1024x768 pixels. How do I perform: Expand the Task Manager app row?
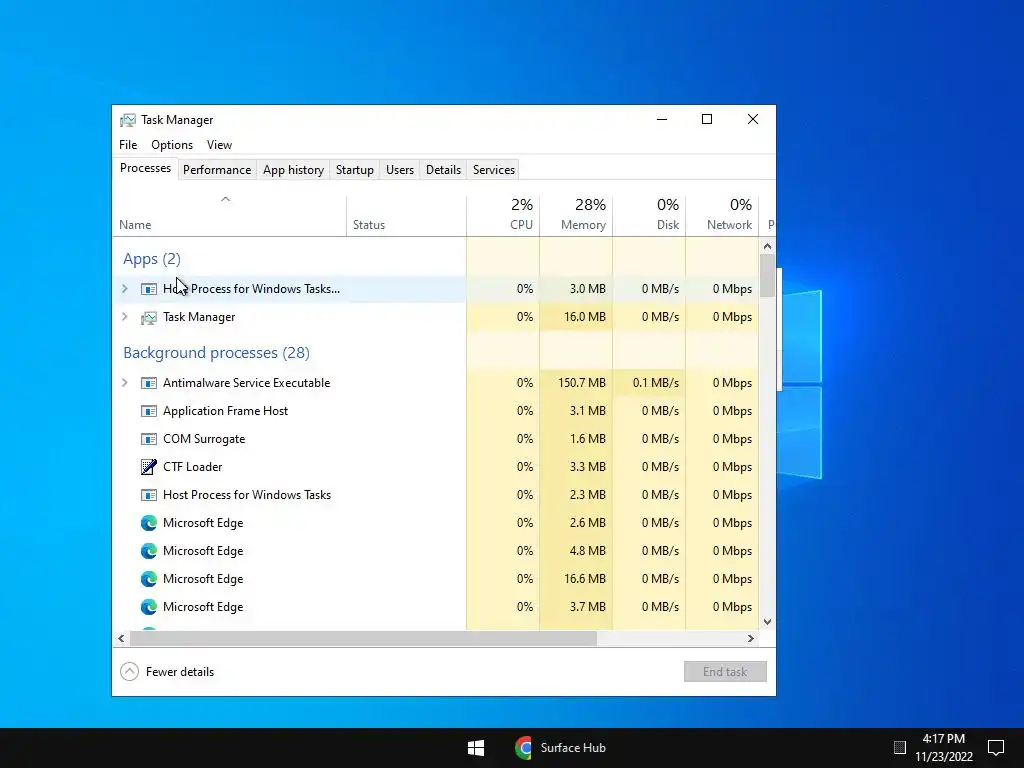[125, 317]
